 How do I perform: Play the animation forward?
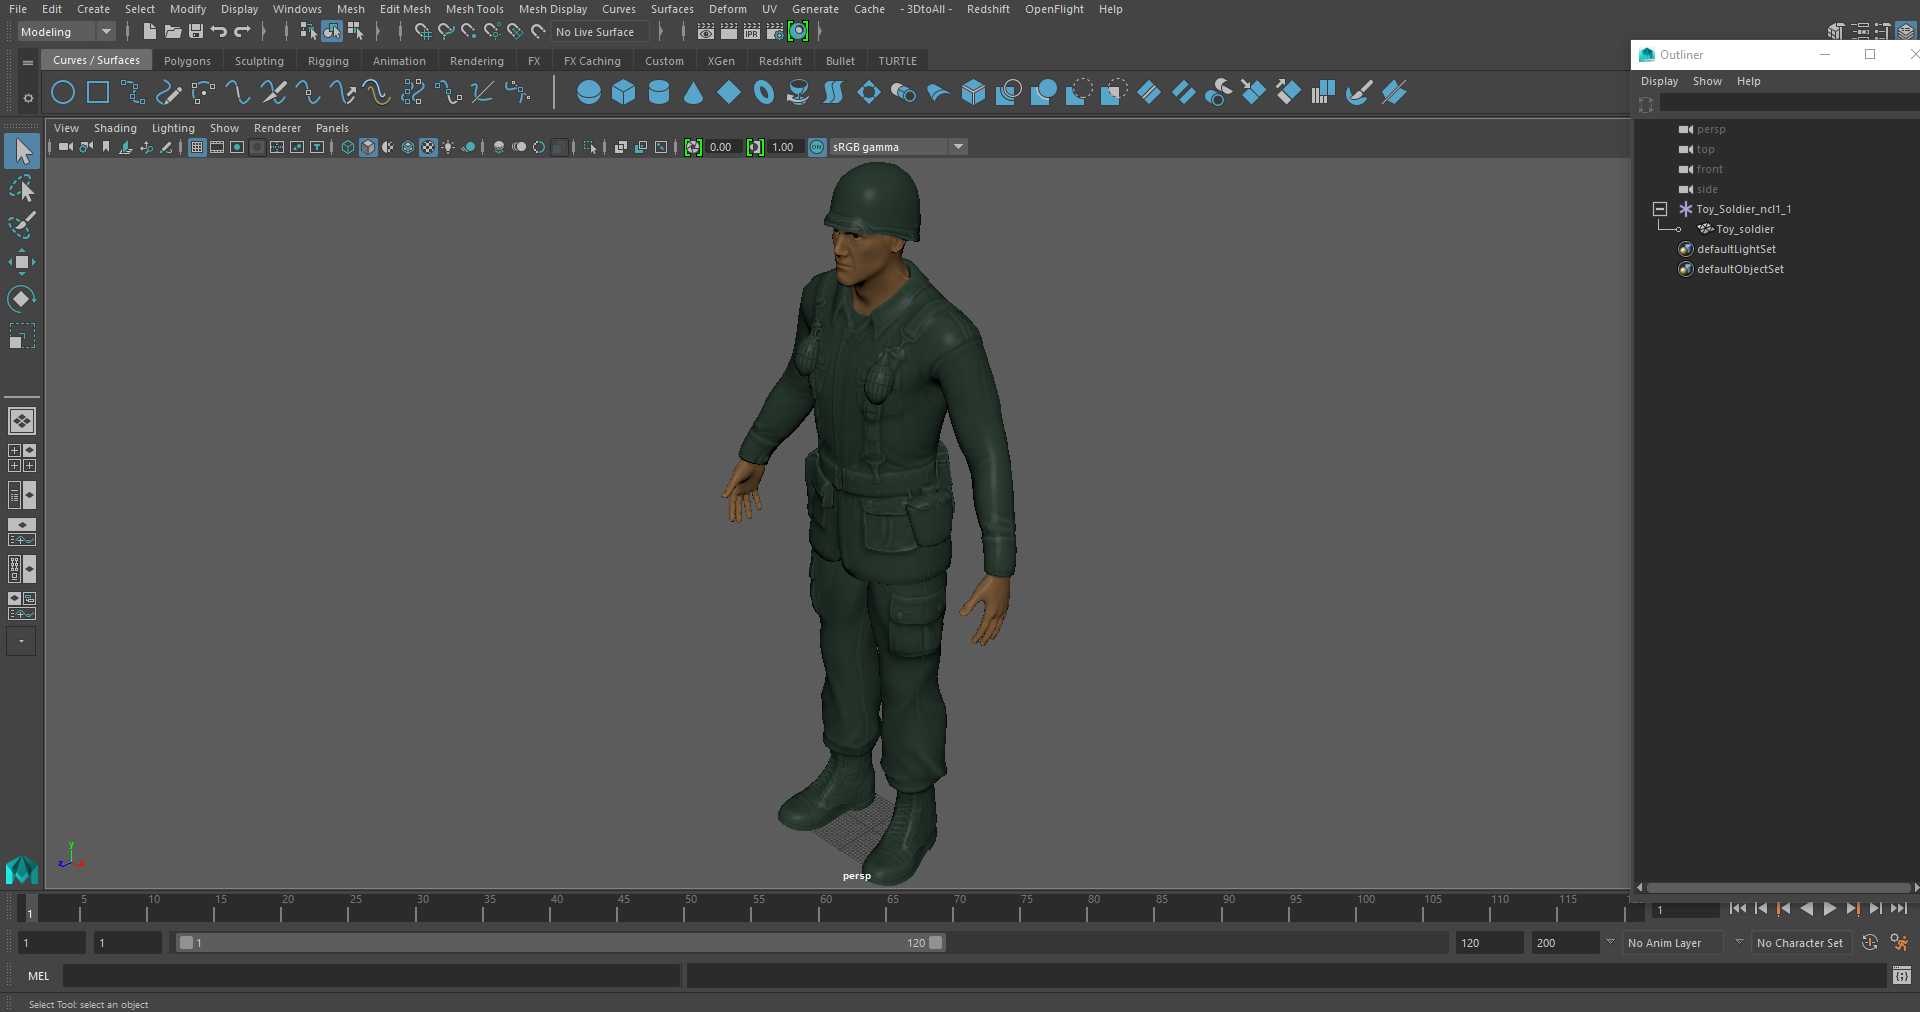point(1829,909)
